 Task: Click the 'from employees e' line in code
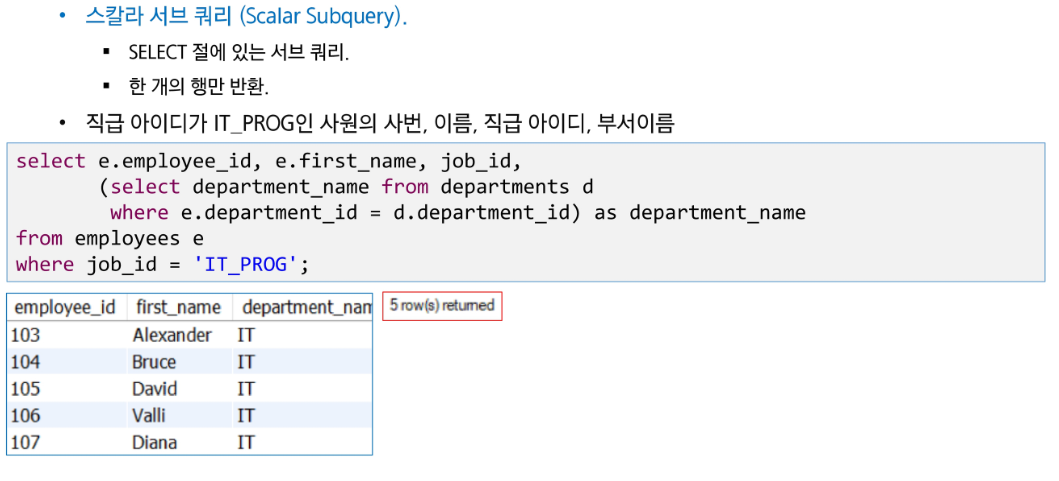pyautogui.click(x=110, y=238)
